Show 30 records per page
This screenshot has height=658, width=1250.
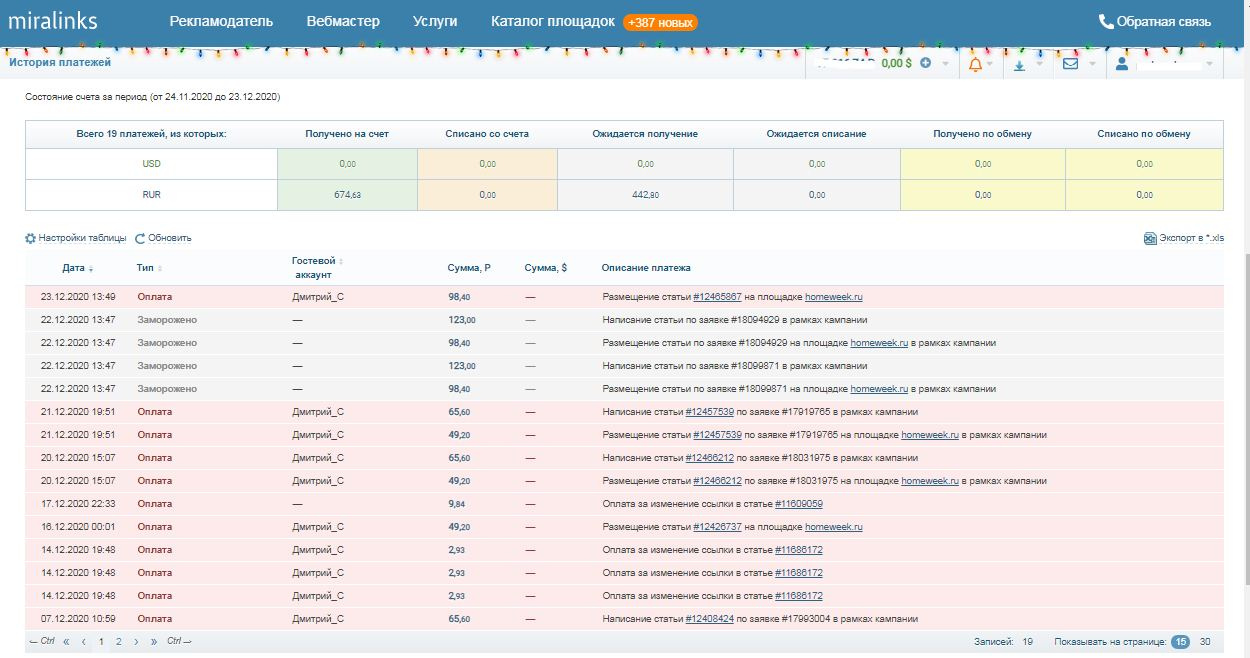(1205, 642)
